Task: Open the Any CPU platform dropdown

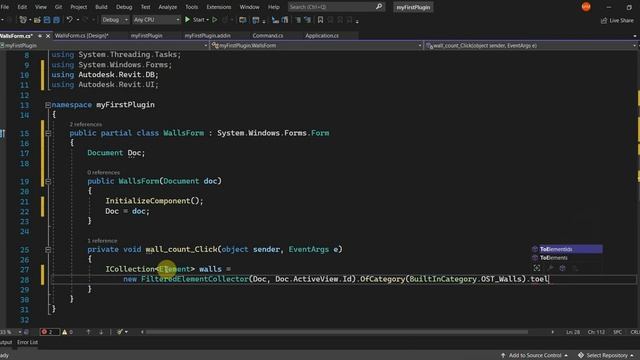Action: tap(156, 20)
